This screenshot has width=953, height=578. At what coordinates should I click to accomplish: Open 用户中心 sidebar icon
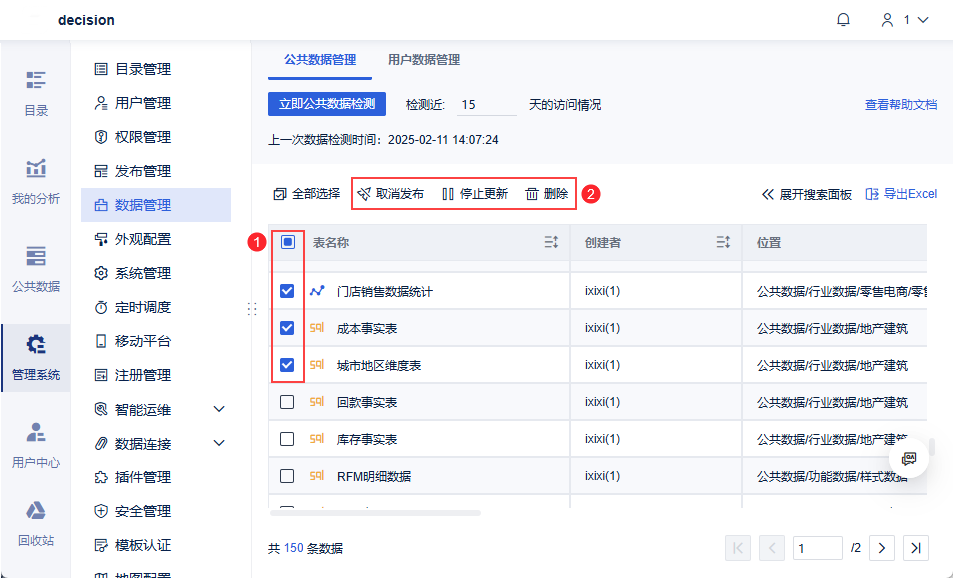tap(36, 433)
